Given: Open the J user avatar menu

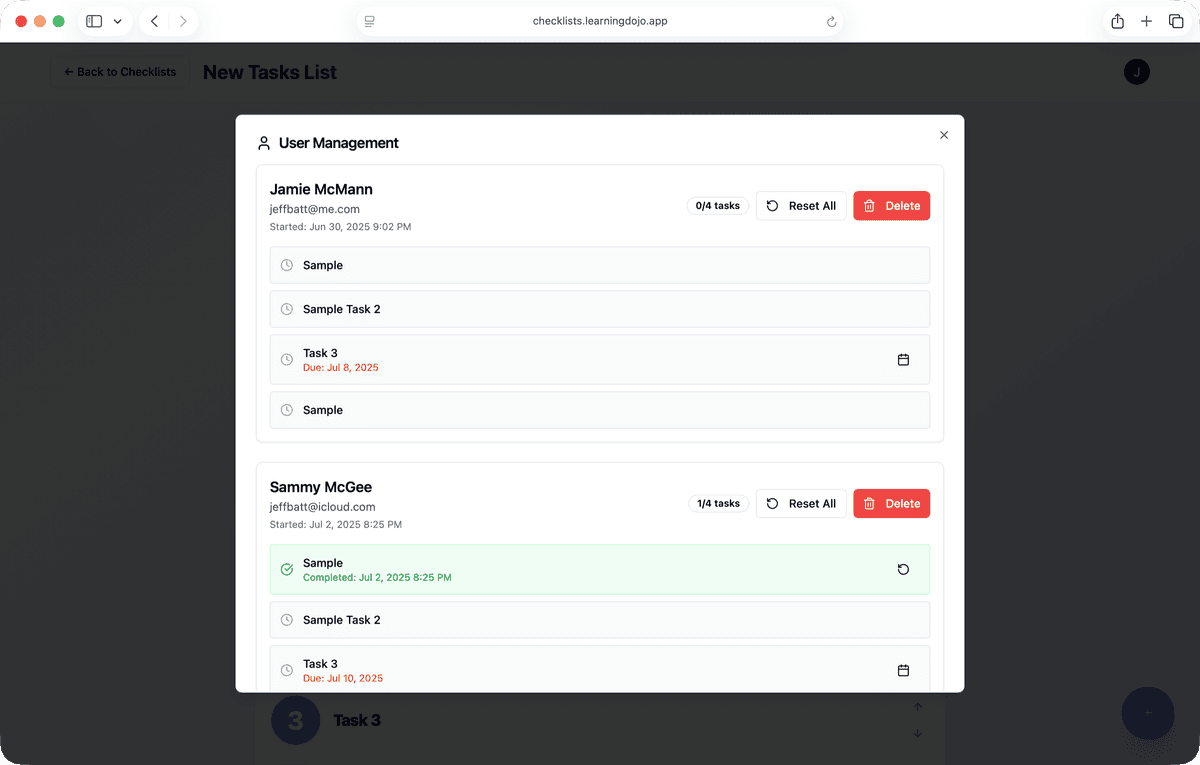Looking at the screenshot, I should 1137,72.
